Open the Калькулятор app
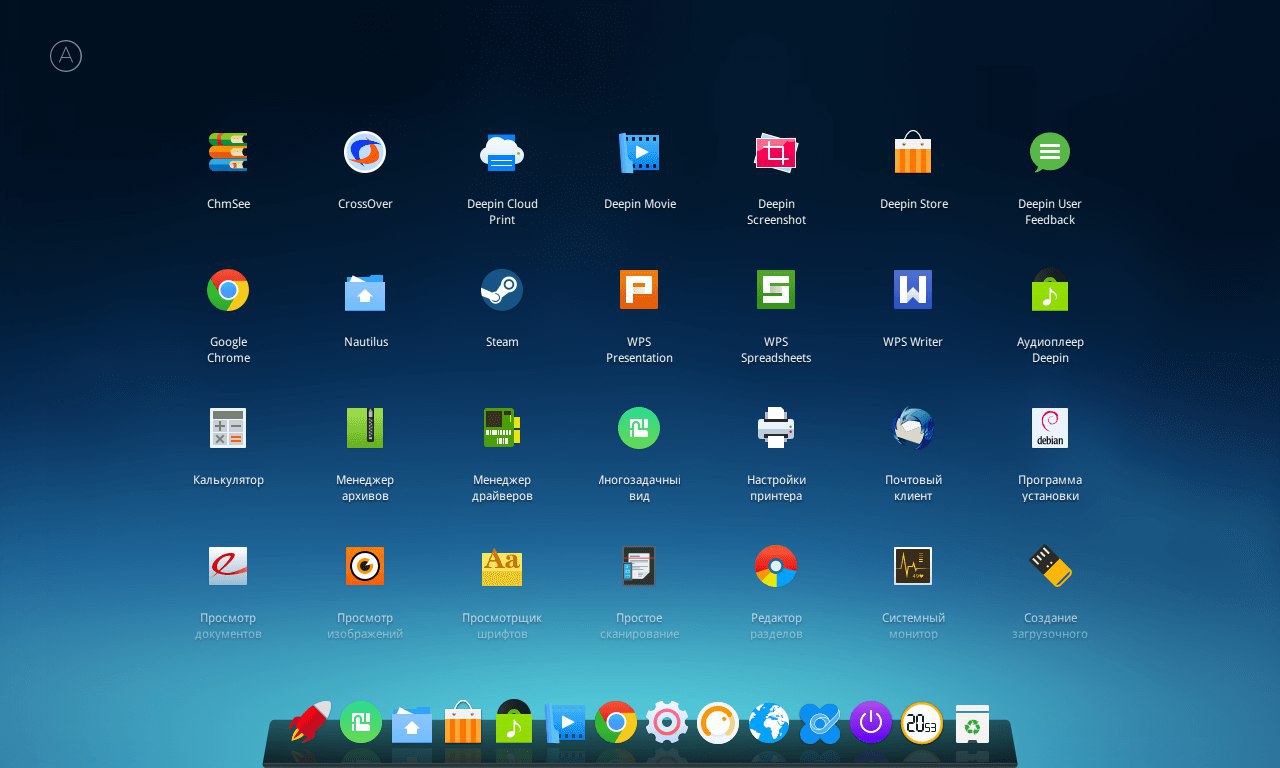Viewport: 1280px width, 768px height. click(x=228, y=428)
